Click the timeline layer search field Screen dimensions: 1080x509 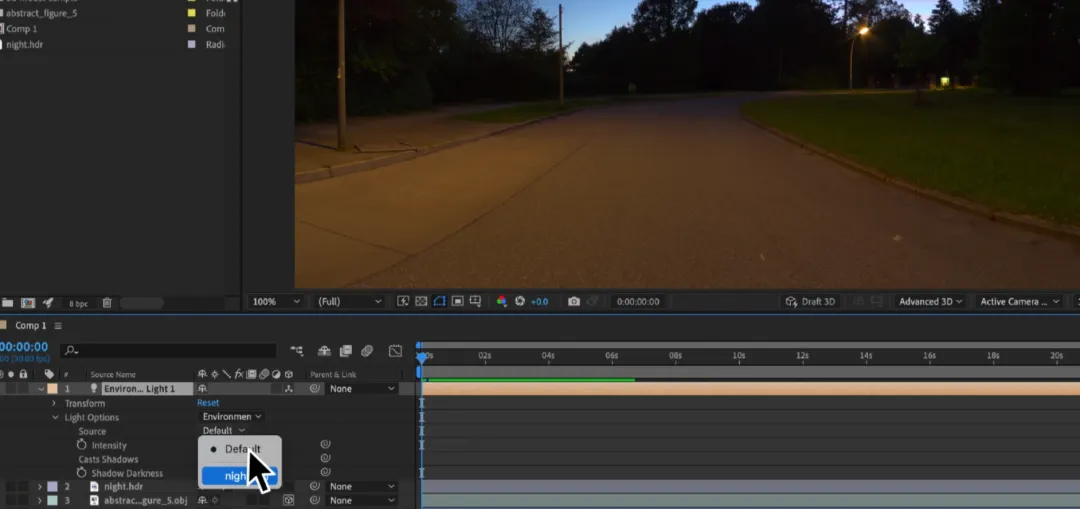click(168, 351)
